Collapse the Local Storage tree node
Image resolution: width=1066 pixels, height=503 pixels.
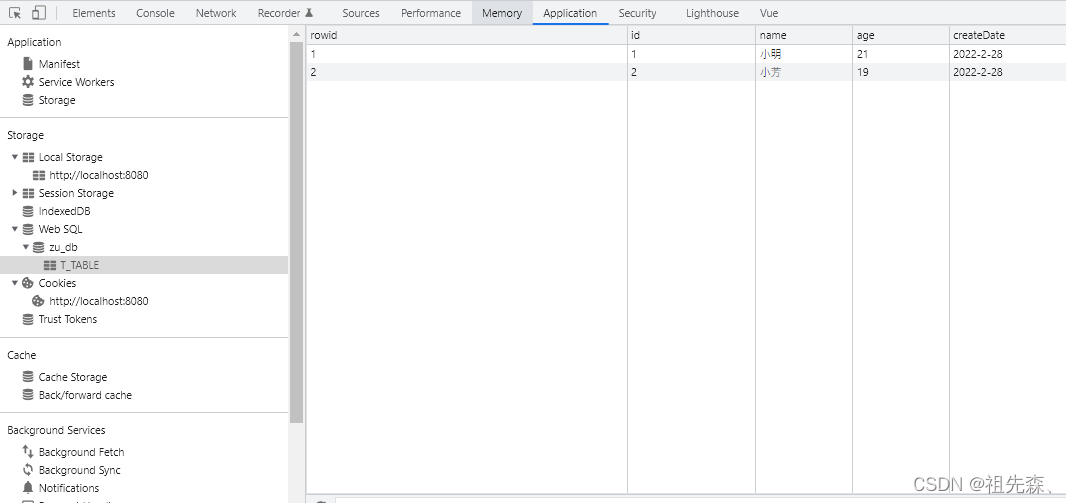(15, 157)
